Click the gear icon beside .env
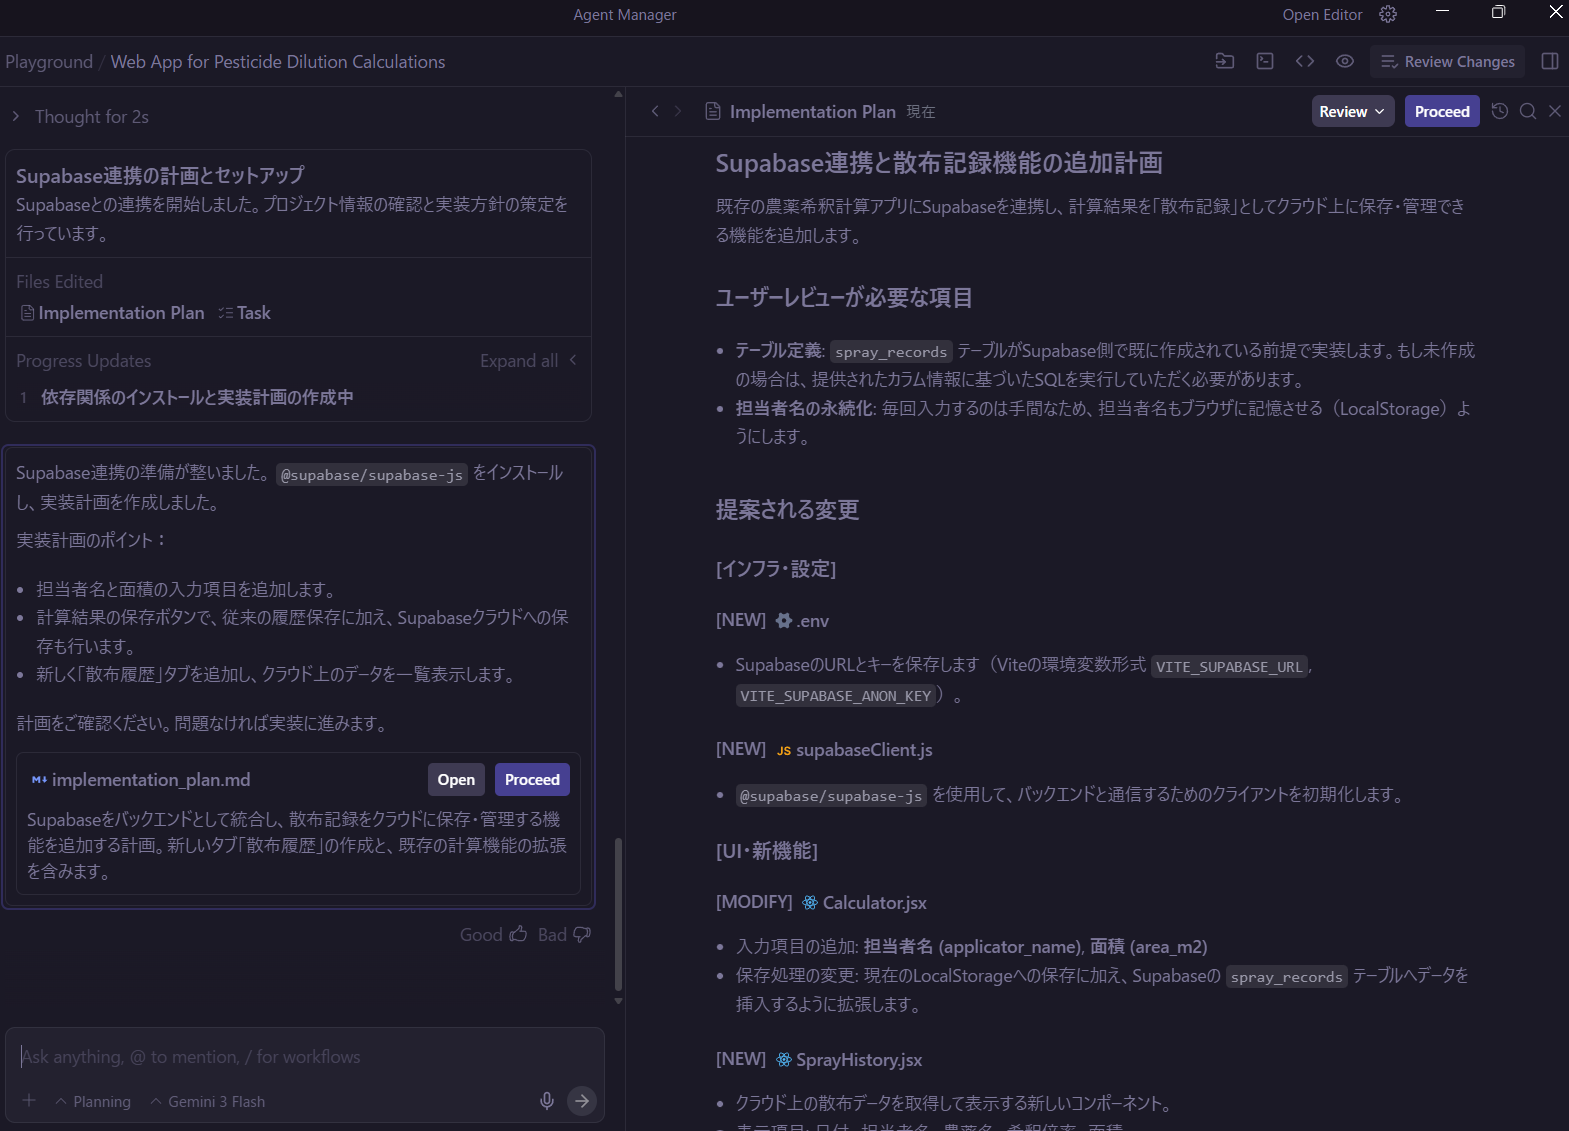 (x=784, y=620)
